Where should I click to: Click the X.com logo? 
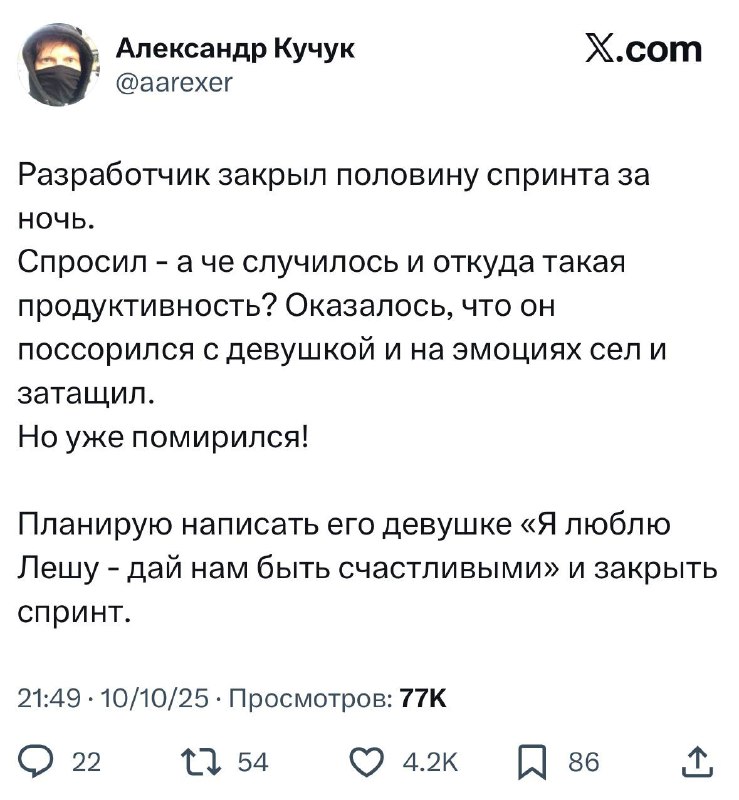[643, 49]
